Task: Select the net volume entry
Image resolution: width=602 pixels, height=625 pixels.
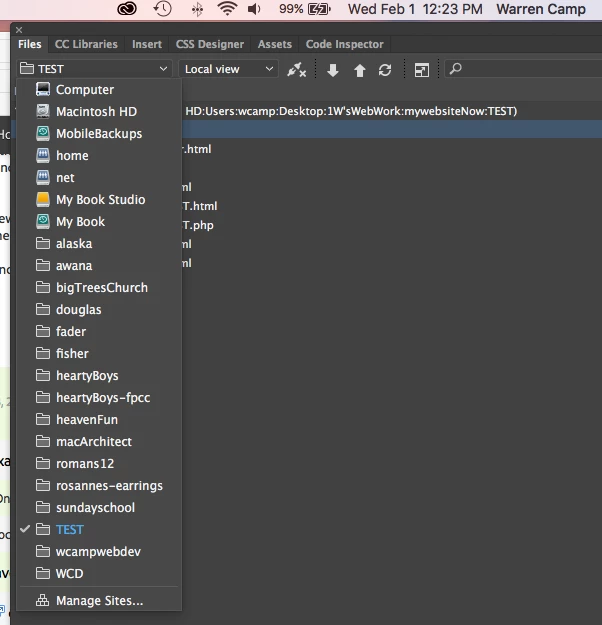Action: coord(99,177)
